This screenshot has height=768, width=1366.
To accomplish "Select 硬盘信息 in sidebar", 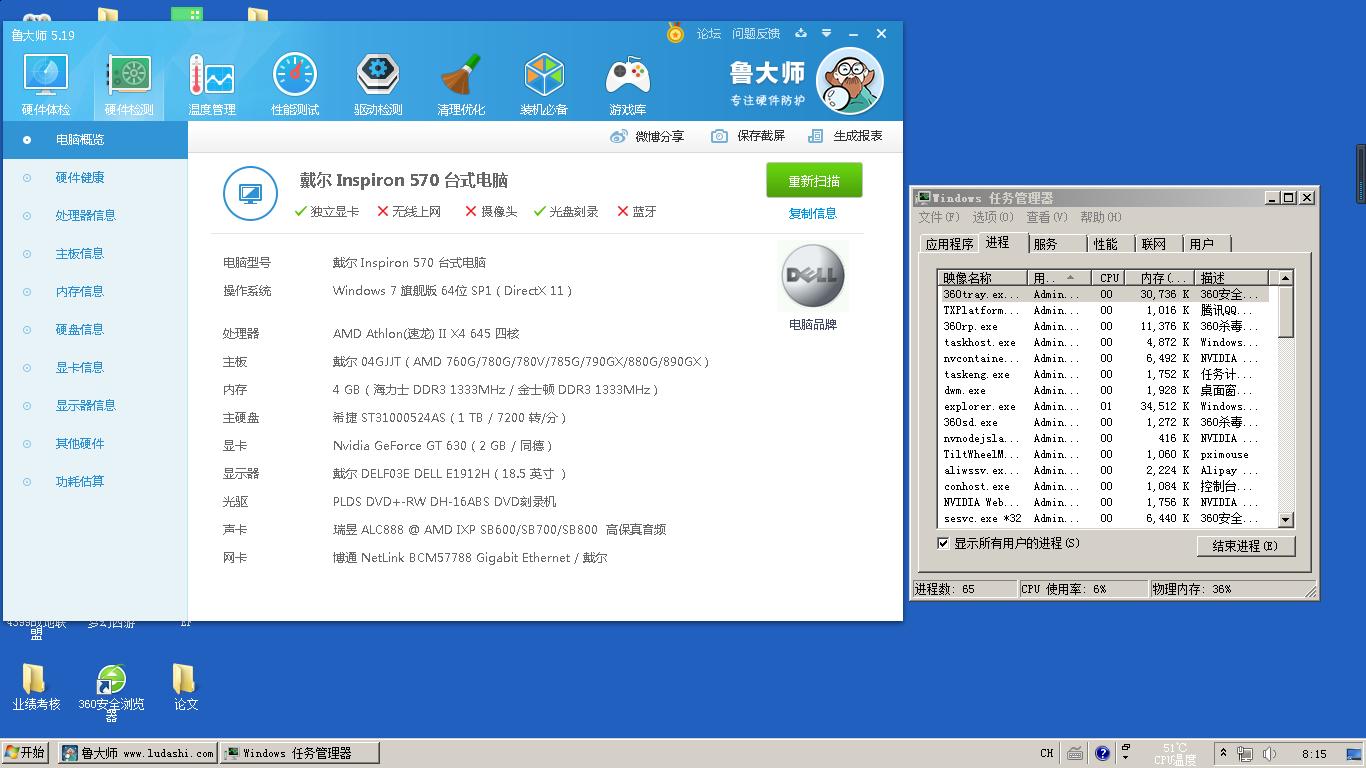I will coord(80,330).
